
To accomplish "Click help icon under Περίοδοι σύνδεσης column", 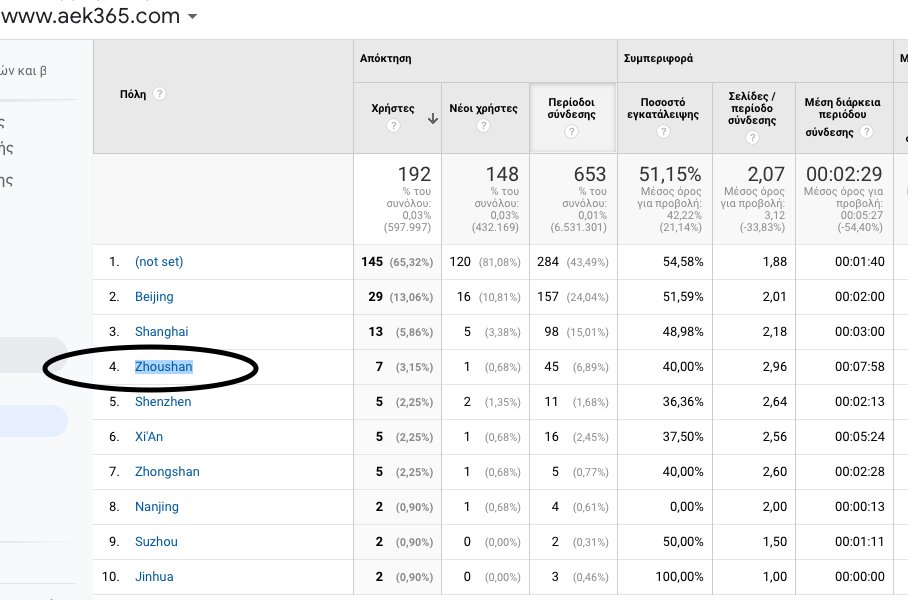I will pyautogui.click(x=571, y=132).
